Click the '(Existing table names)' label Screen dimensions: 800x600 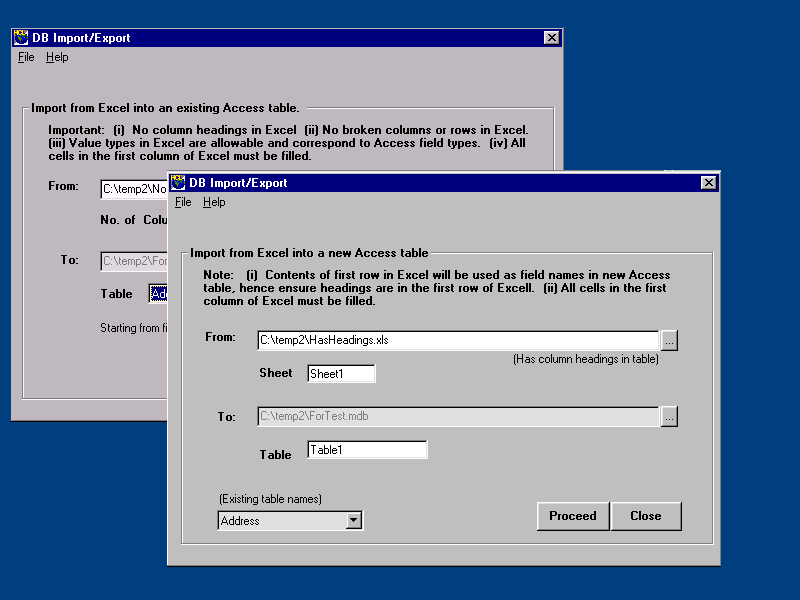[x=270, y=499]
